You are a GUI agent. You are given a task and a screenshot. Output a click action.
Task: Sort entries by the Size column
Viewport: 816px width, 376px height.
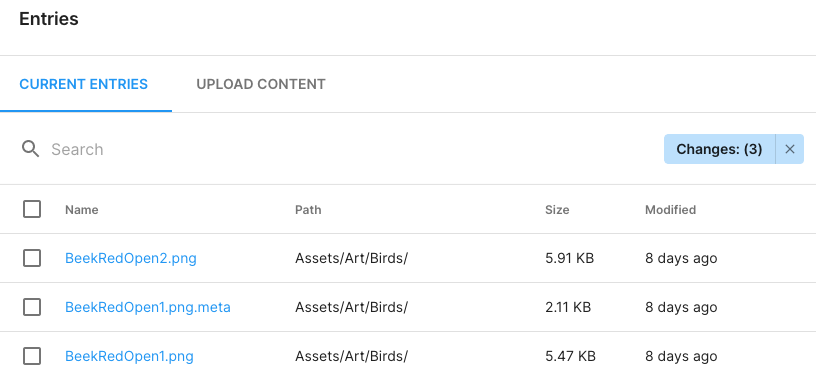[x=557, y=210]
